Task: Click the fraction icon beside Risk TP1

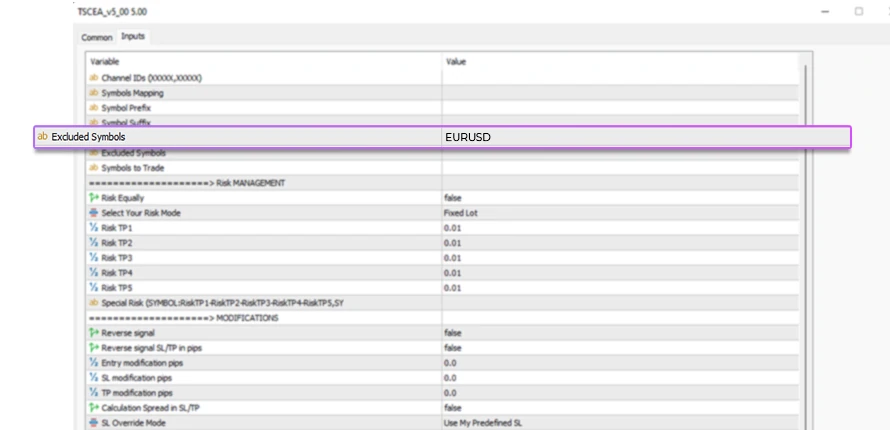Action: pyautogui.click(x=94, y=228)
